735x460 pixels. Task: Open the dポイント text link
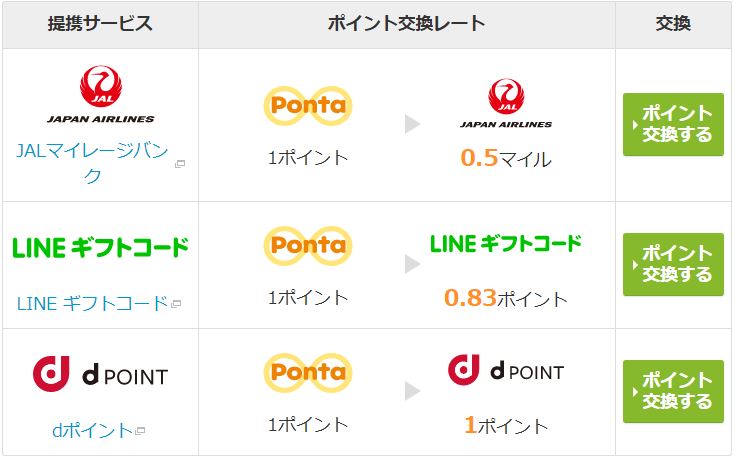pyautogui.click(x=92, y=430)
